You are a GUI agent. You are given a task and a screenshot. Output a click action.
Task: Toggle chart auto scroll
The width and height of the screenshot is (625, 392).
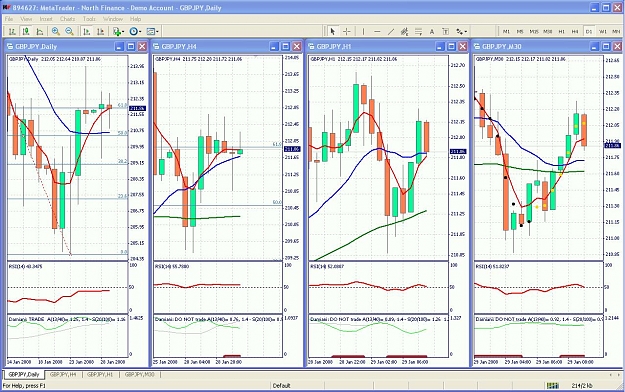tap(86, 31)
